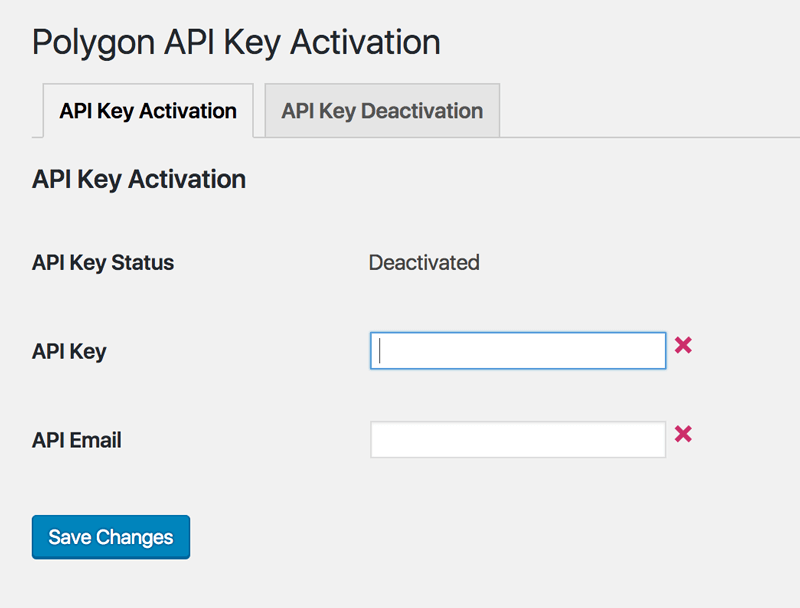The height and width of the screenshot is (608, 800).
Task: Place cursor in the highlighted API Key field
Action: point(518,351)
